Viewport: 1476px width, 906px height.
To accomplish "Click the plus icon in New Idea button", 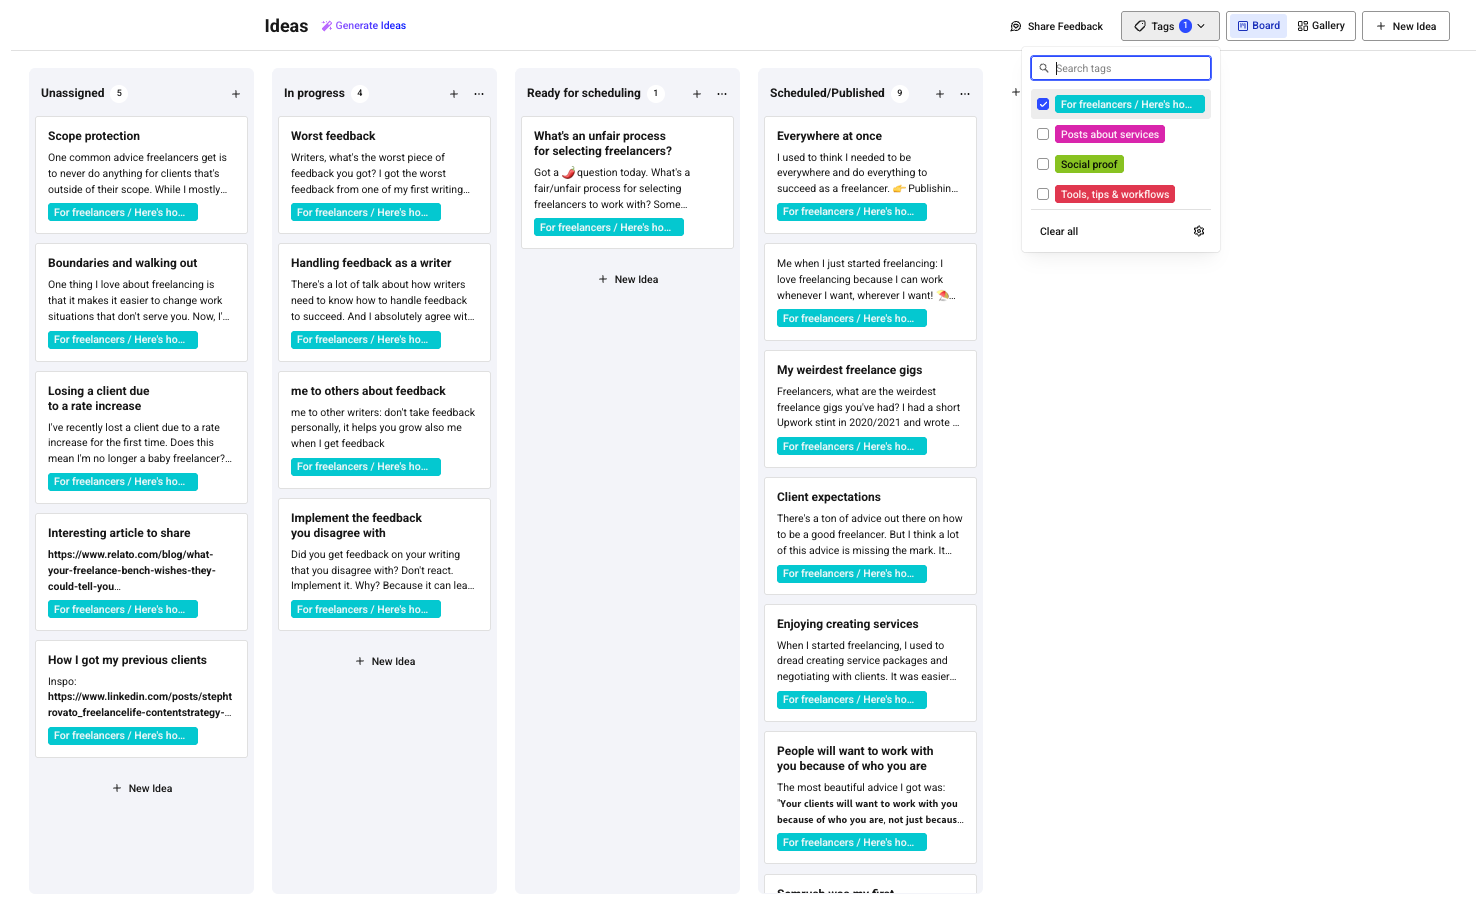I will (x=1381, y=26).
